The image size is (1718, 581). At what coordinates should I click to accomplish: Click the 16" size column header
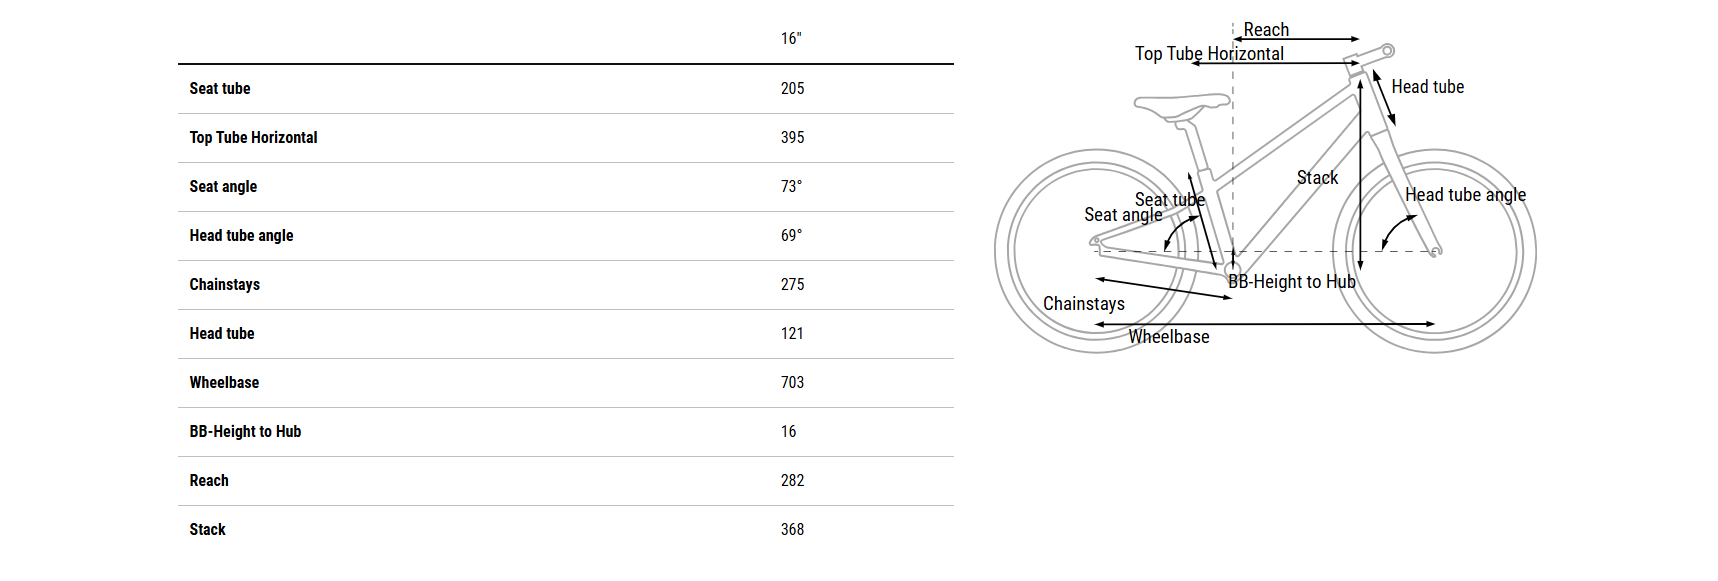pyautogui.click(x=791, y=39)
